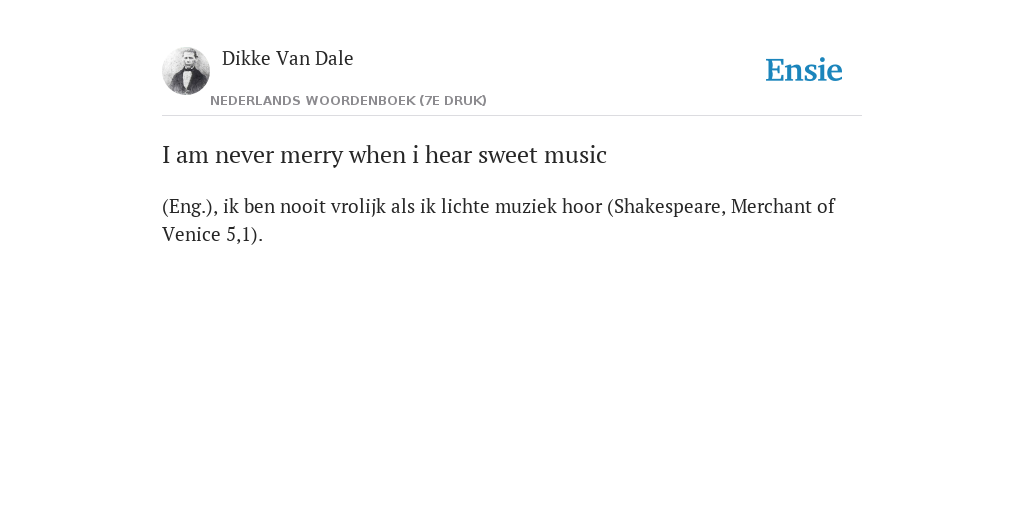The height and width of the screenshot is (512, 1024).
Task: Click the horizontal divider under the header
Action: coord(512,116)
